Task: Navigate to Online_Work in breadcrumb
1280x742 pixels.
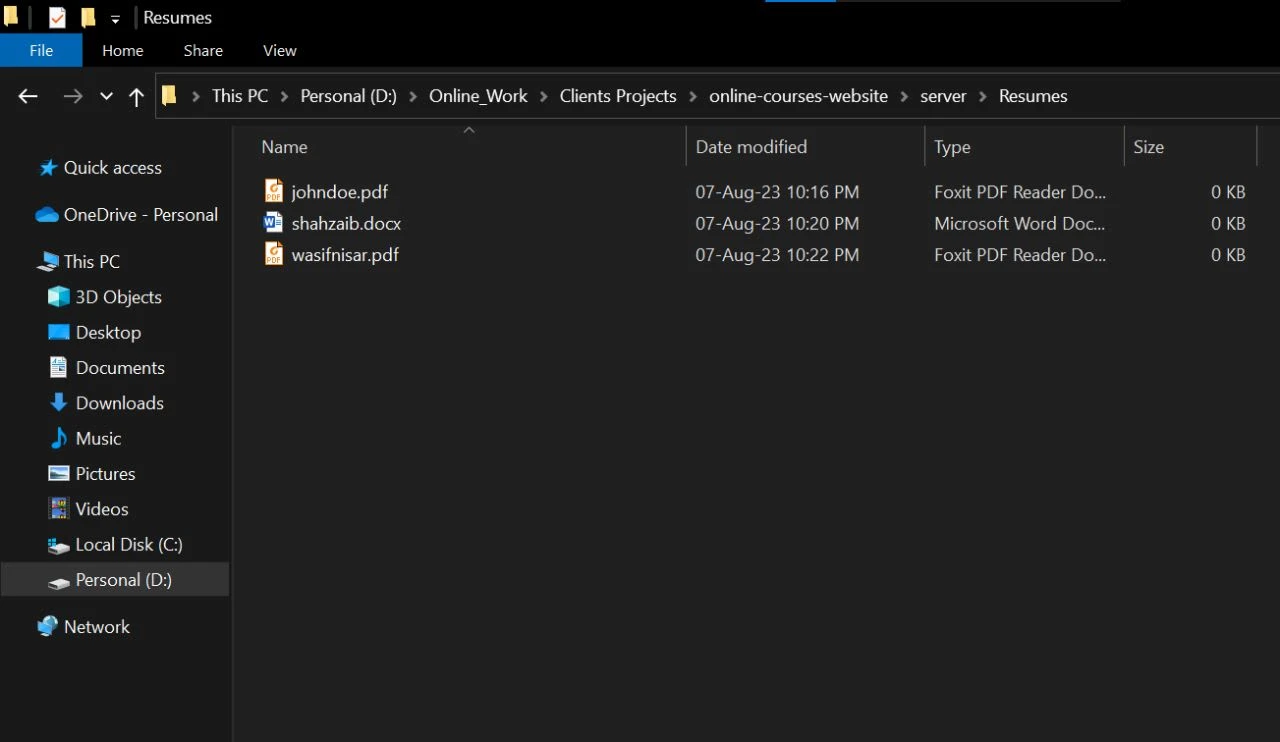Action: tap(478, 96)
